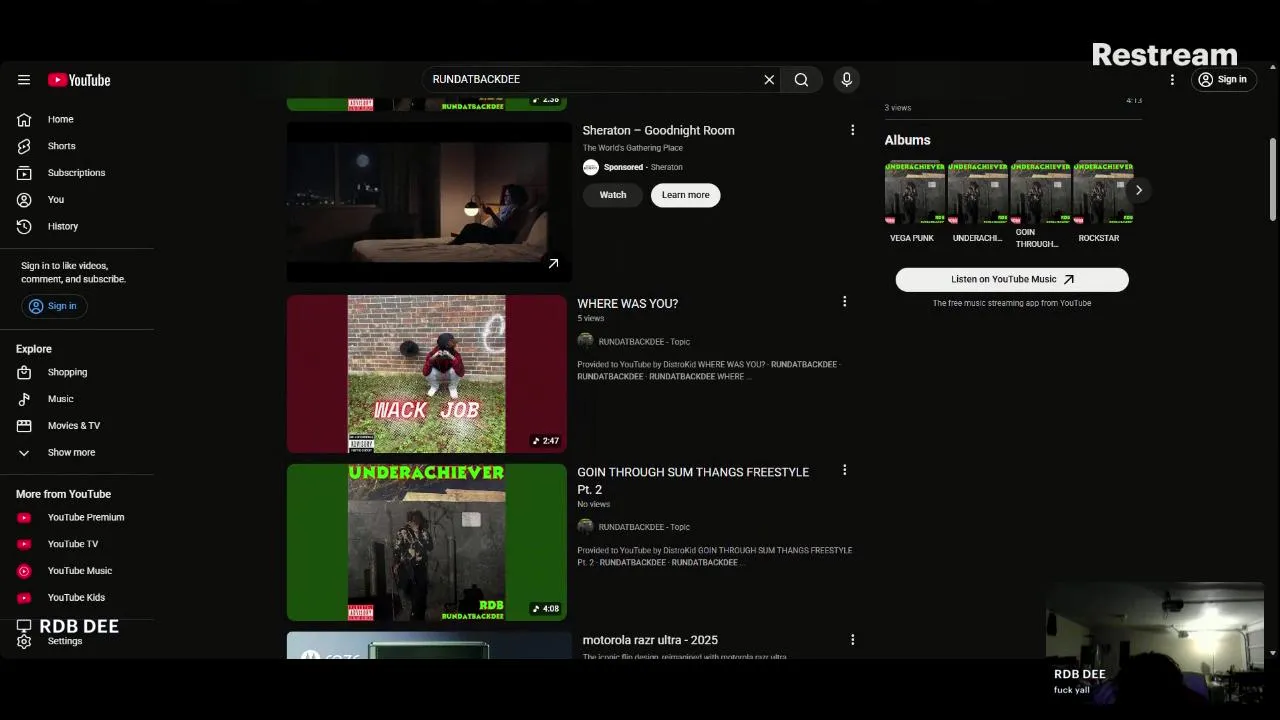Clear the search box text
The height and width of the screenshot is (720, 1280).
click(769, 80)
